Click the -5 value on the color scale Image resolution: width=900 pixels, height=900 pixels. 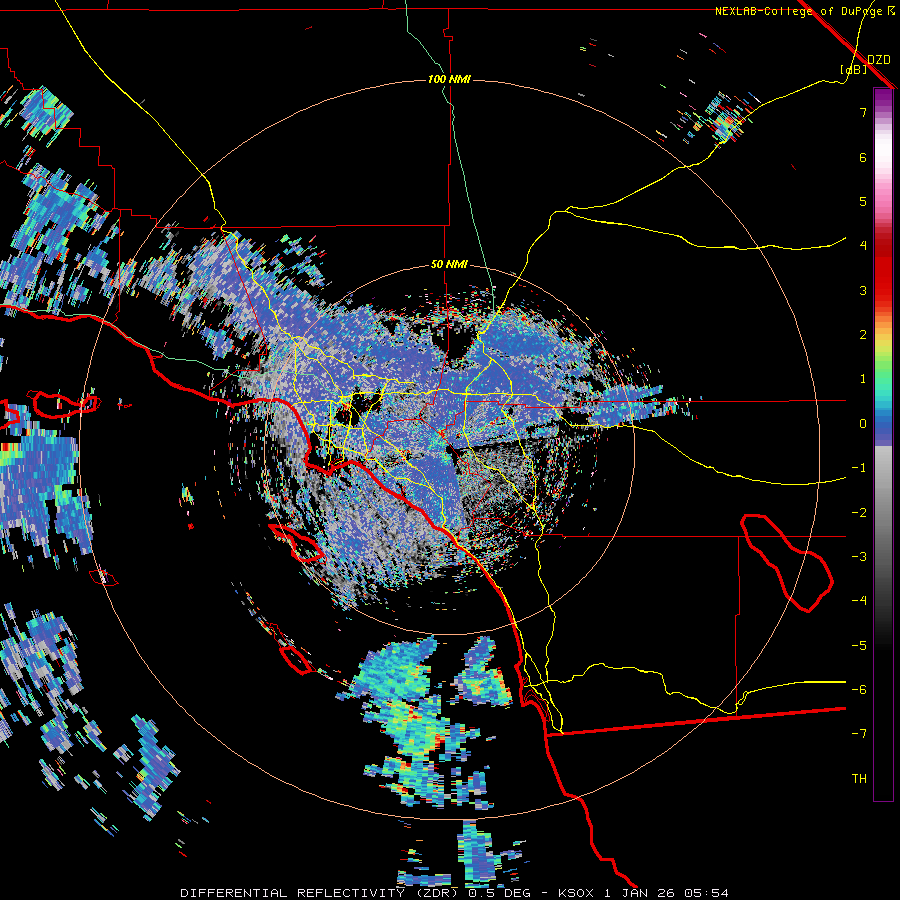click(859, 646)
